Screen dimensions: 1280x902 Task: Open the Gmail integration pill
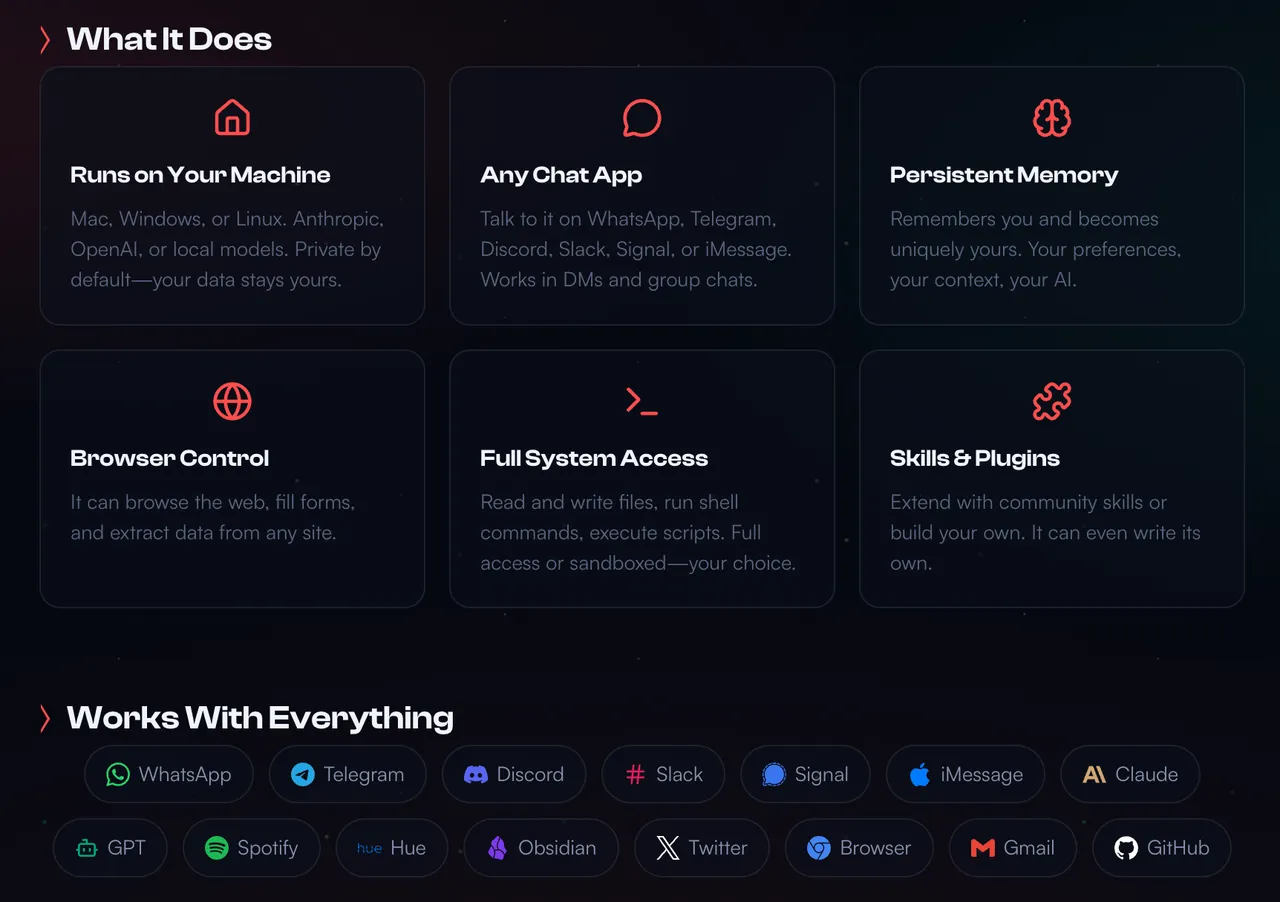1012,848
